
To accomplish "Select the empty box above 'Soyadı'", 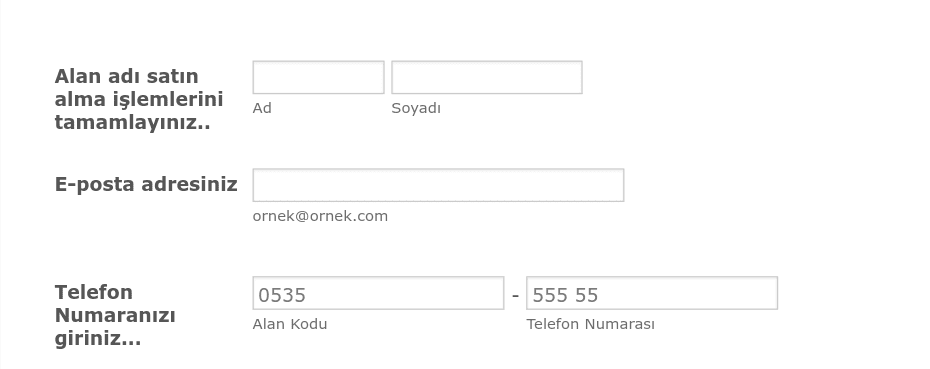I will [x=486, y=77].
